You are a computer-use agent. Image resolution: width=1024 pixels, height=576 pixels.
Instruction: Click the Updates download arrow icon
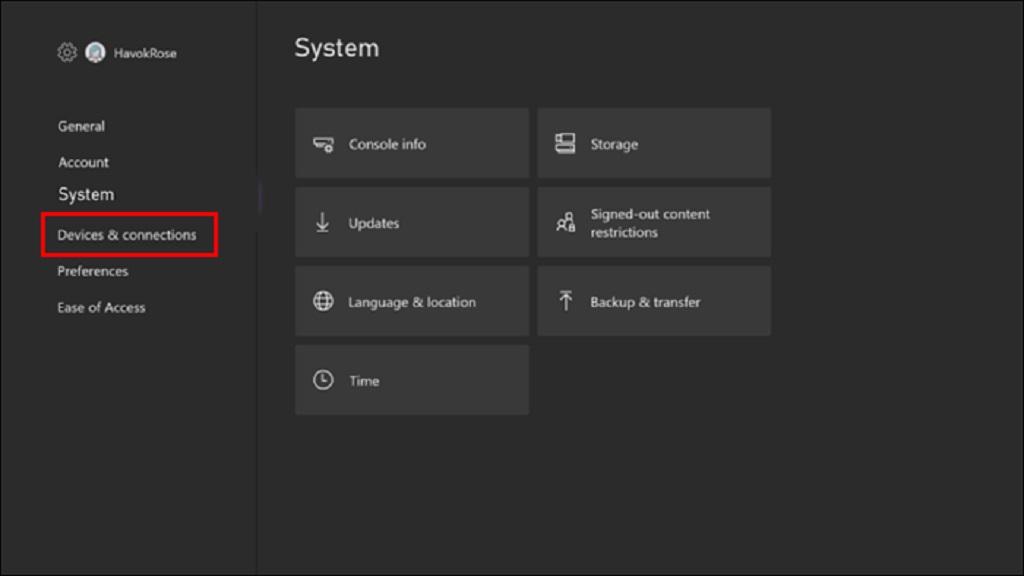323,223
